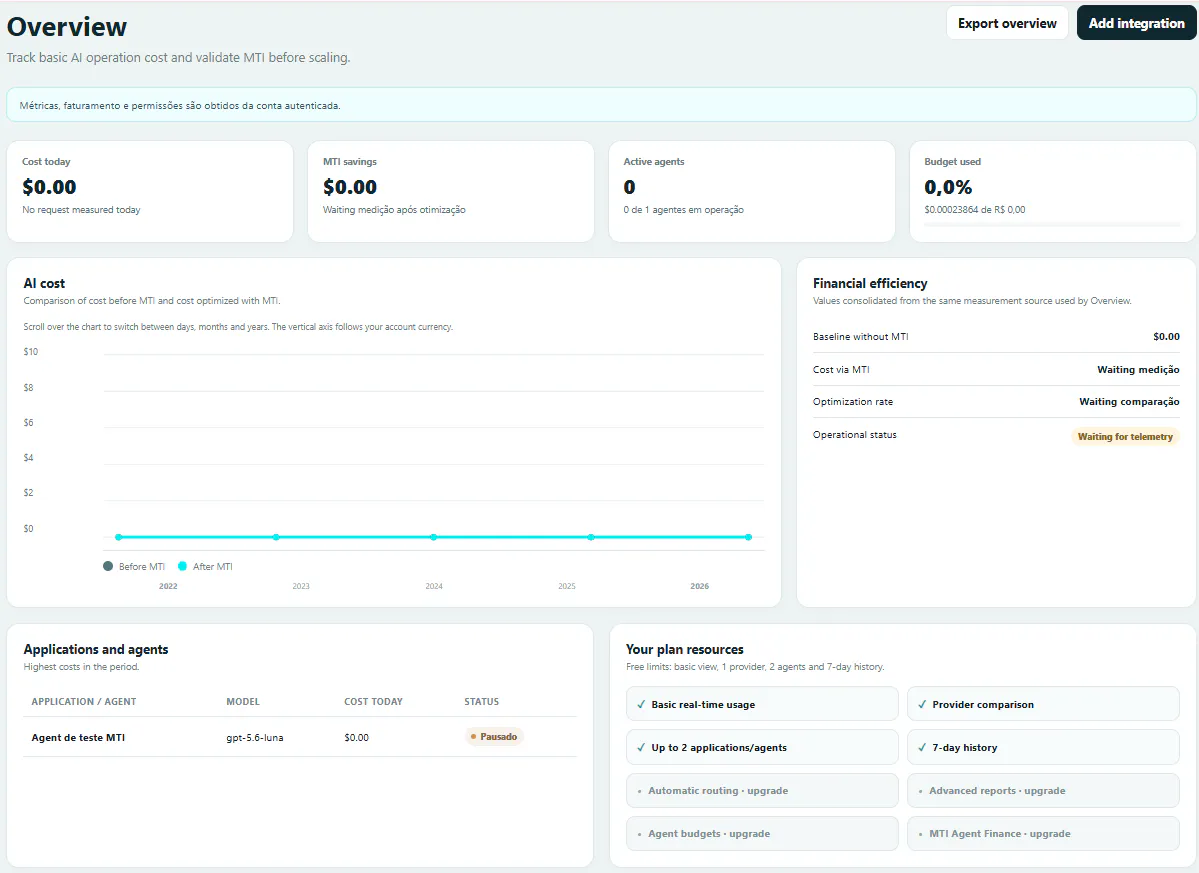
Task: Click Automatic routing upgrade item
Action: pyautogui.click(x=762, y=790)
